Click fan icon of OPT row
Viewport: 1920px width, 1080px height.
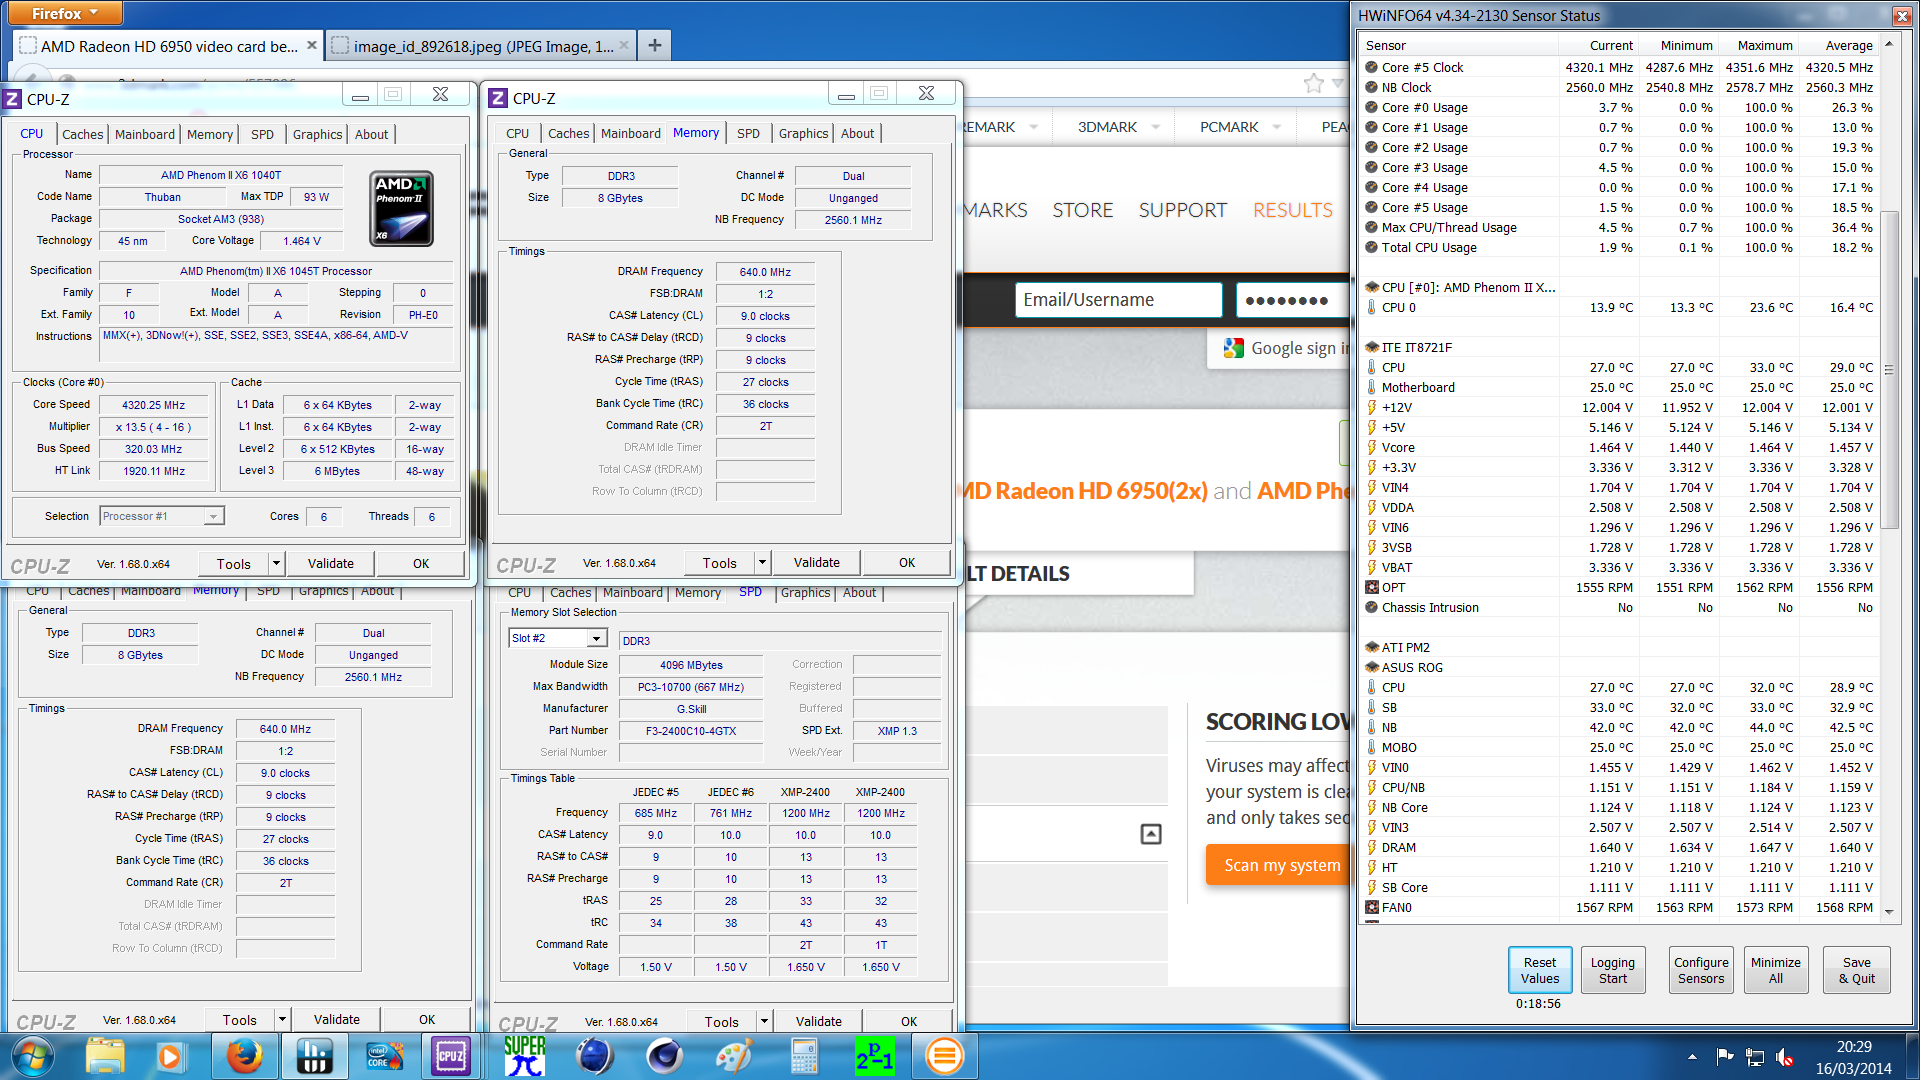pos(1372,587)
